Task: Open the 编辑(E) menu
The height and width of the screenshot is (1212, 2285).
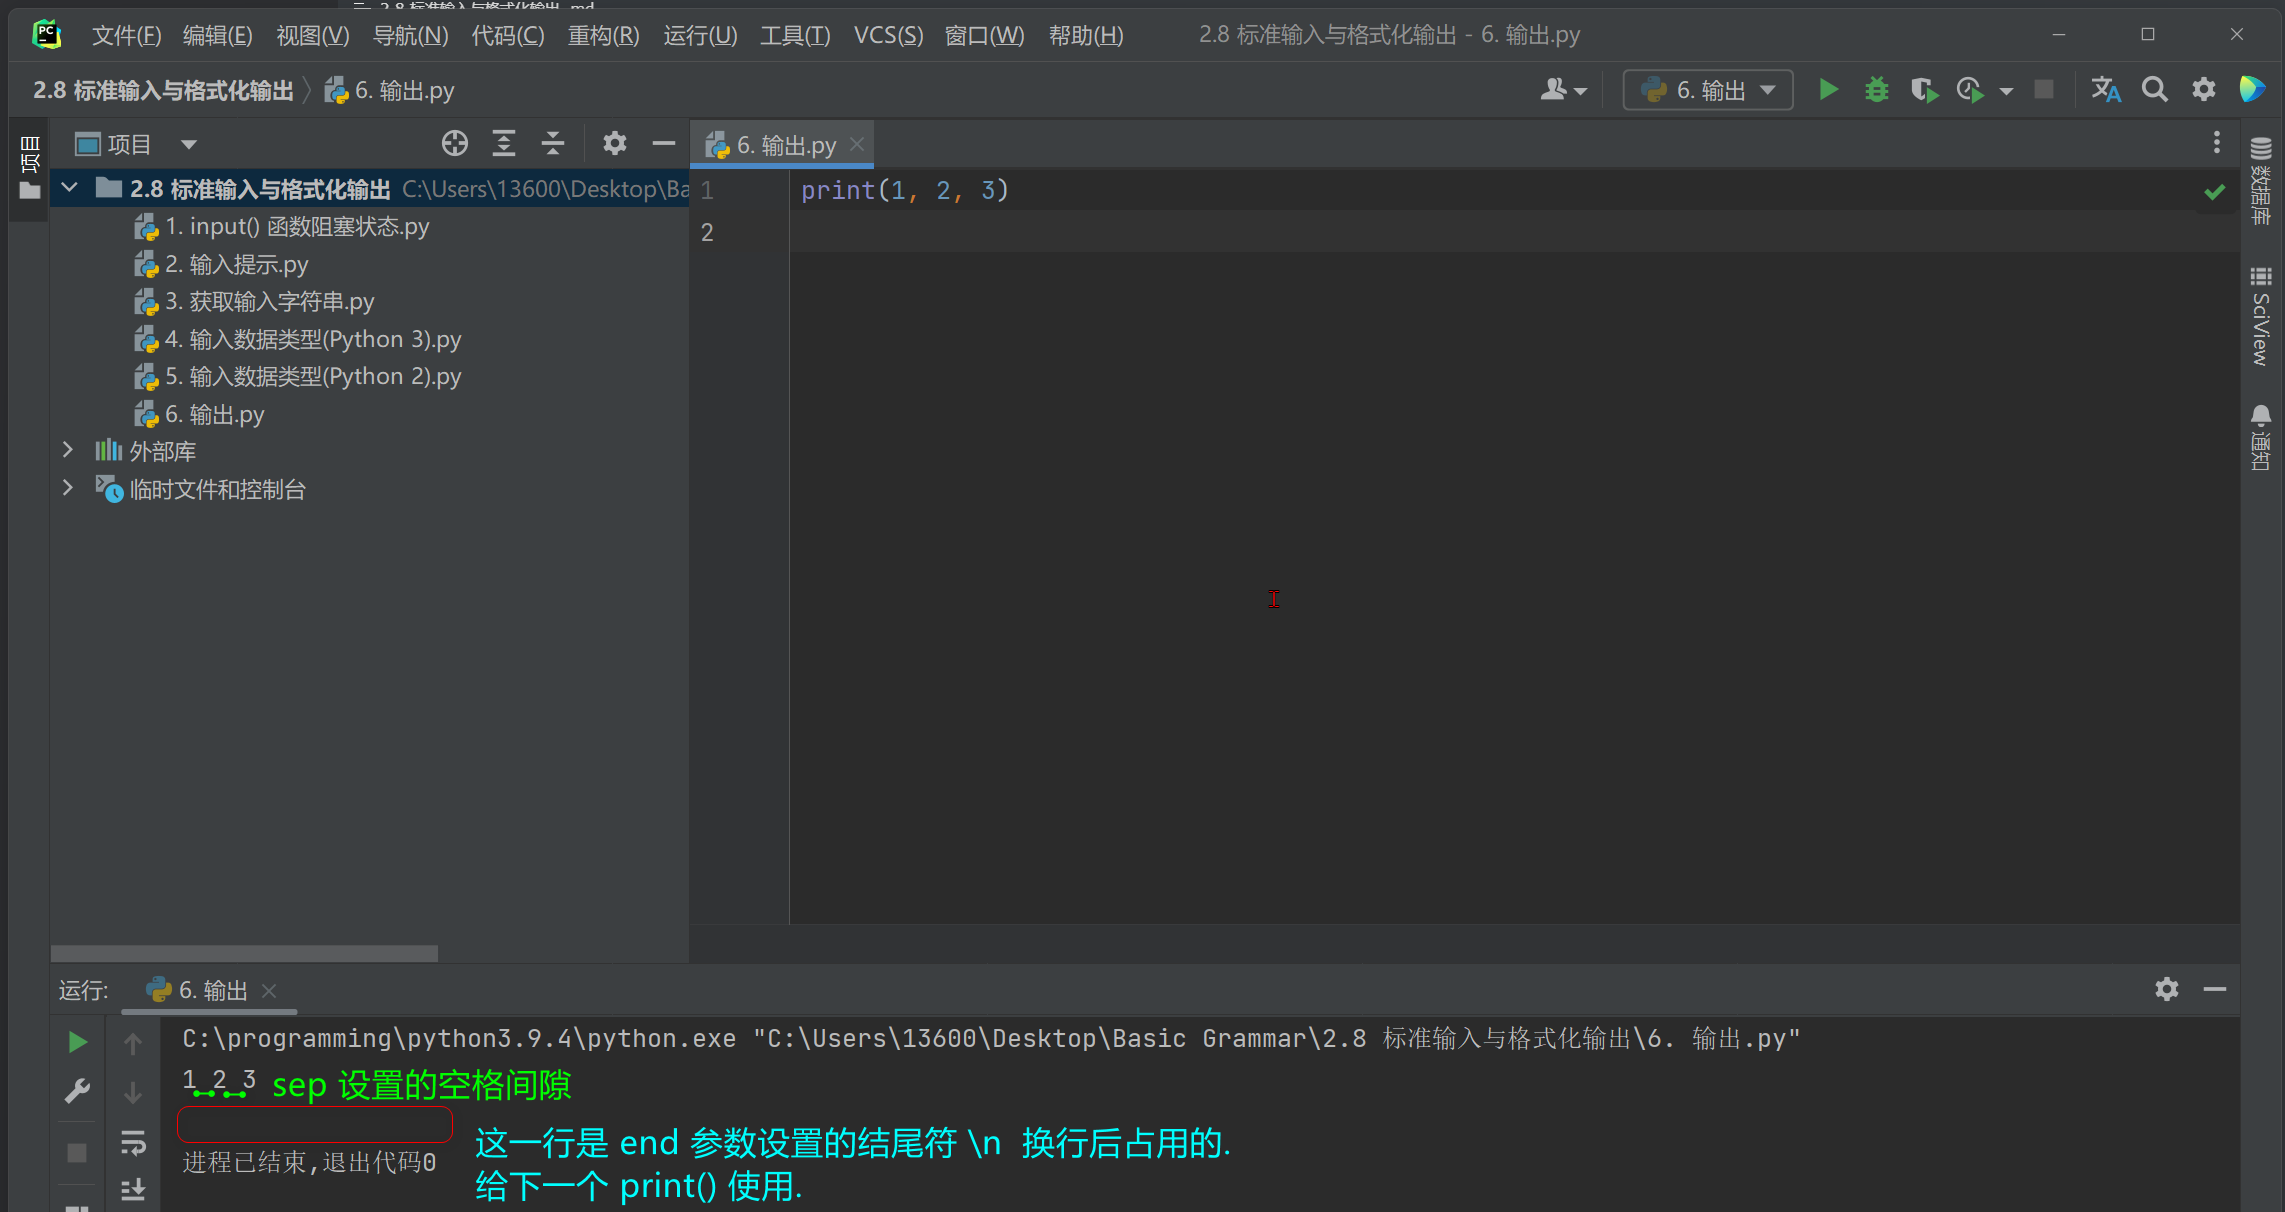Action: [x=217, y=36]
